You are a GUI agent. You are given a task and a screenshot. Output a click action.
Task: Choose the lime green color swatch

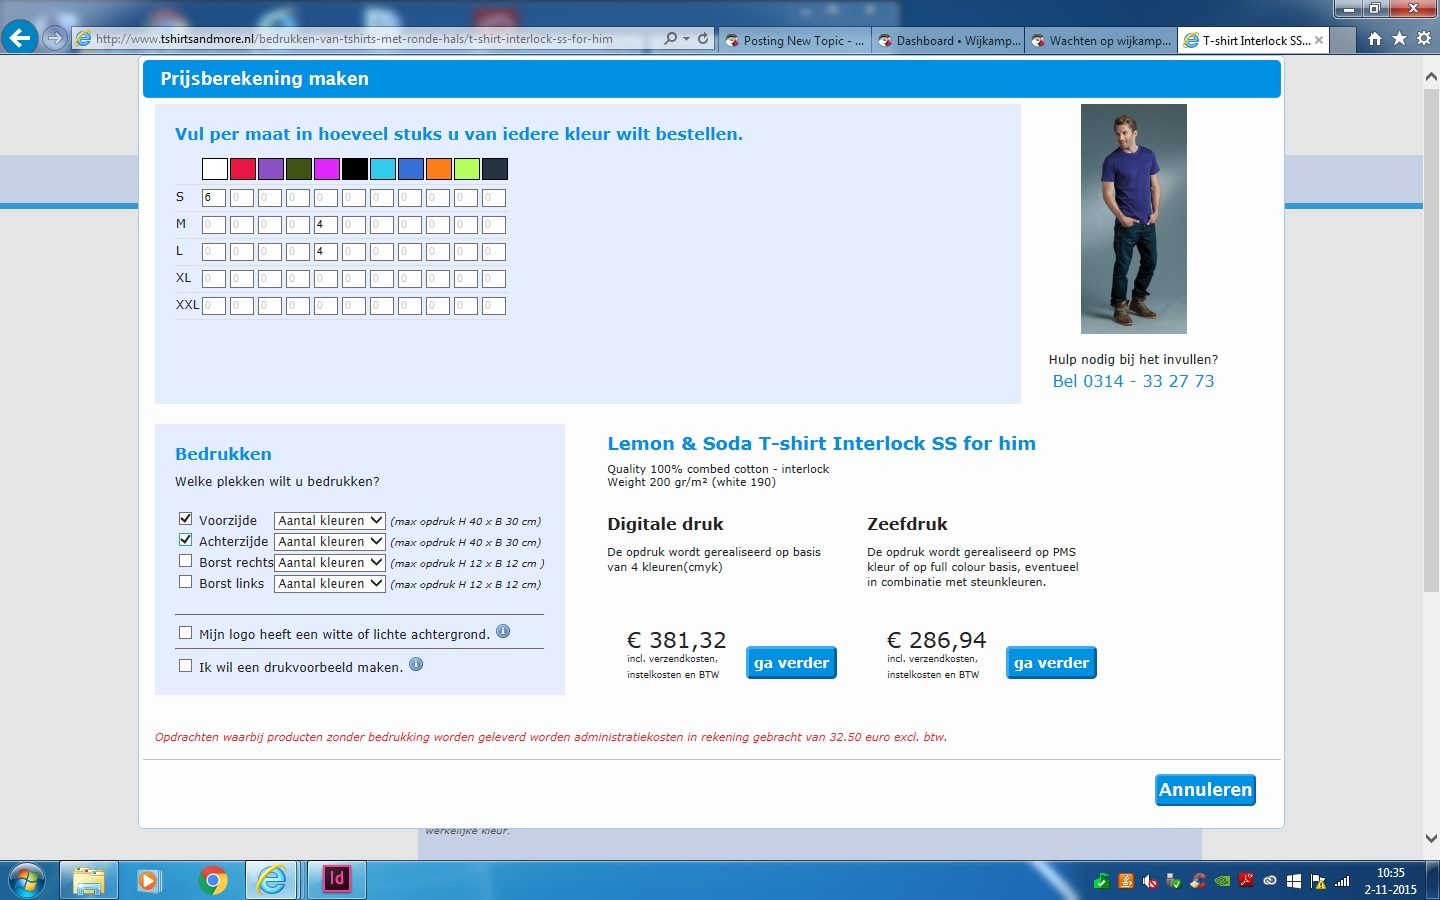467,169
